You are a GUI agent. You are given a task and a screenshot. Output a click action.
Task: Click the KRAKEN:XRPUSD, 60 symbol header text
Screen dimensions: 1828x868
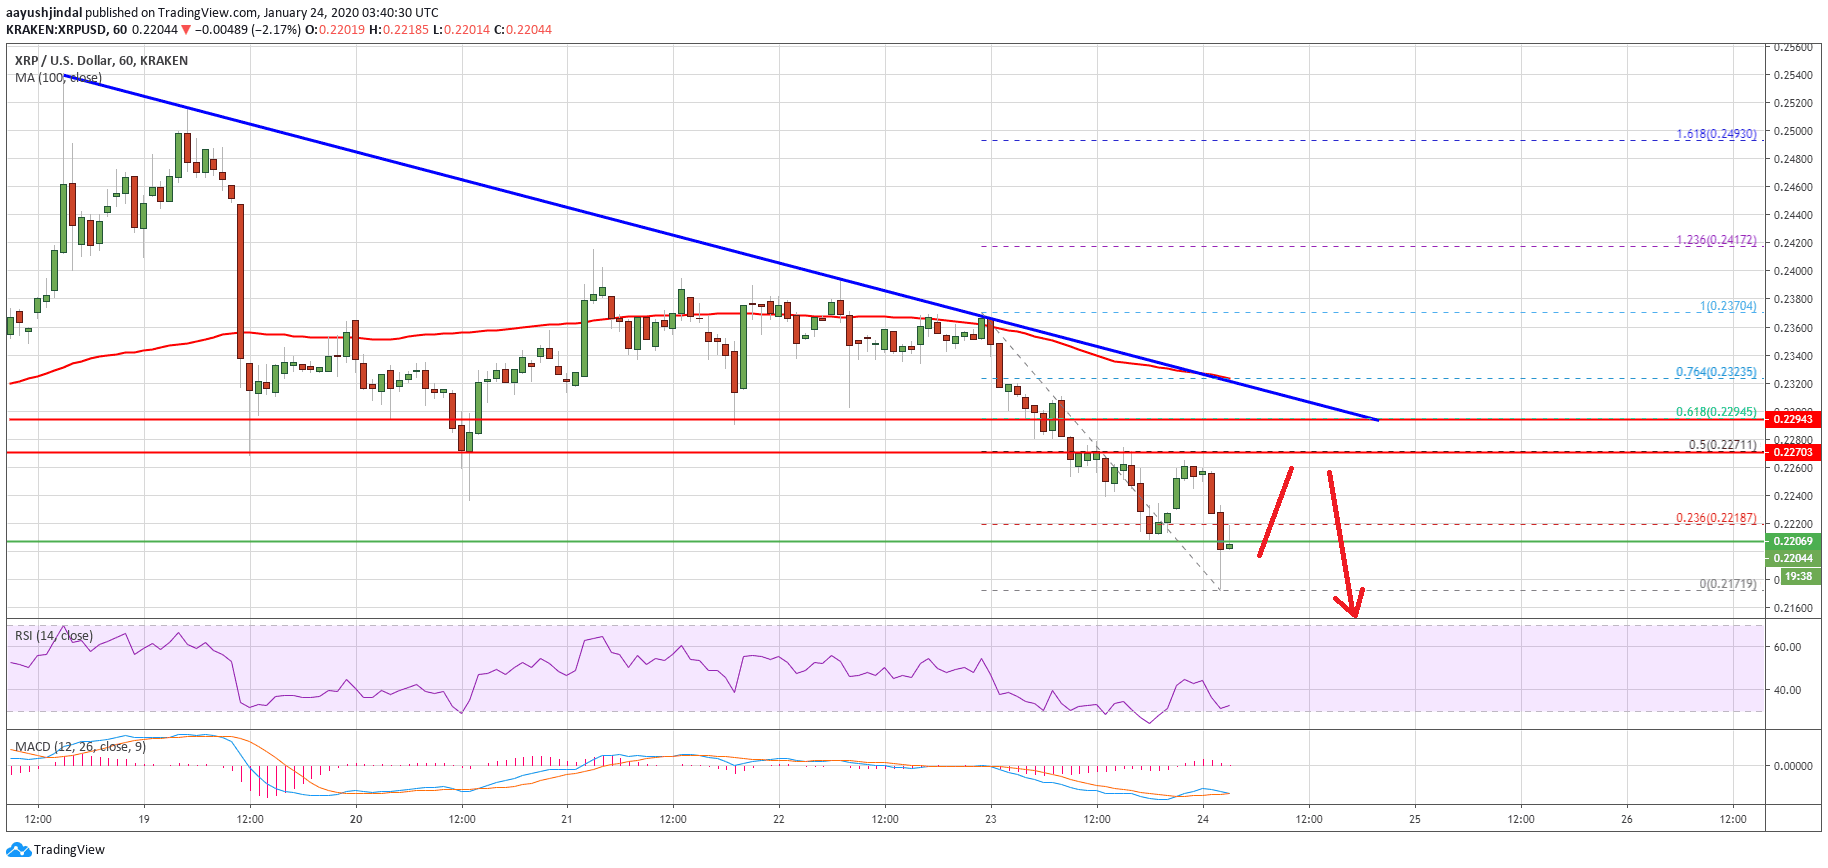[x=66, y=30]
